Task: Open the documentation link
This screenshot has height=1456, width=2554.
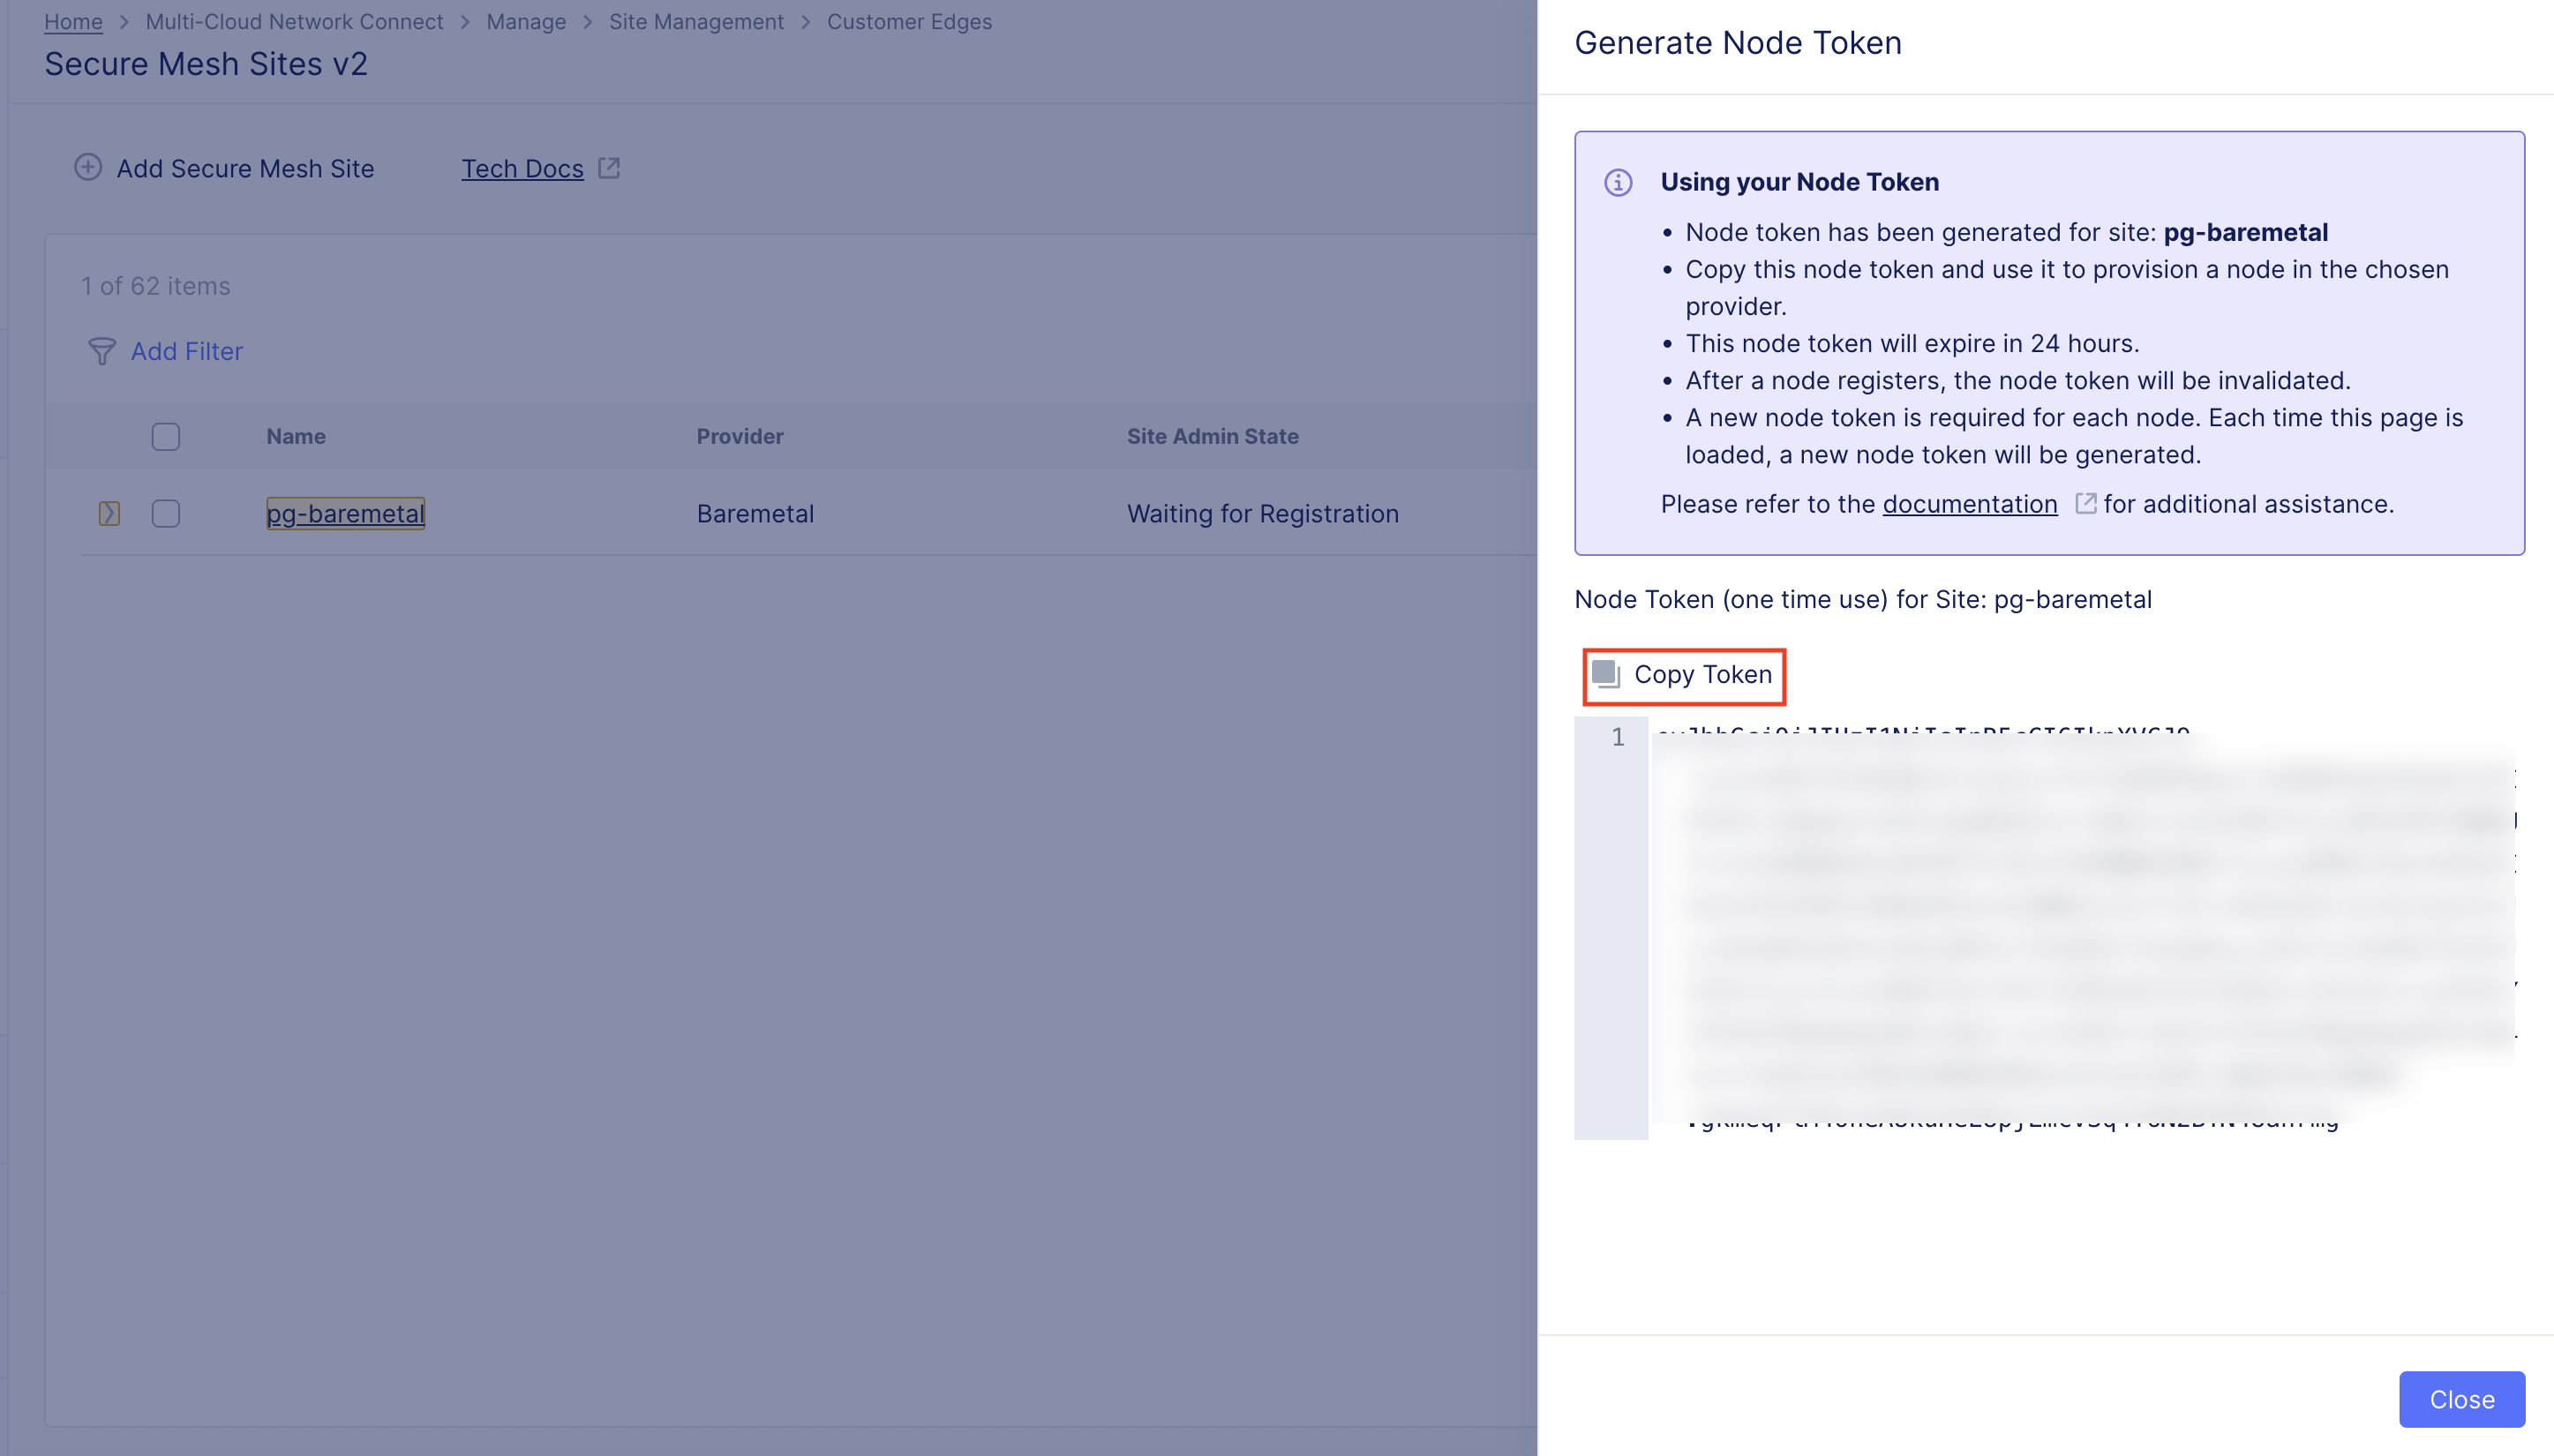Action: (1969, 504)
